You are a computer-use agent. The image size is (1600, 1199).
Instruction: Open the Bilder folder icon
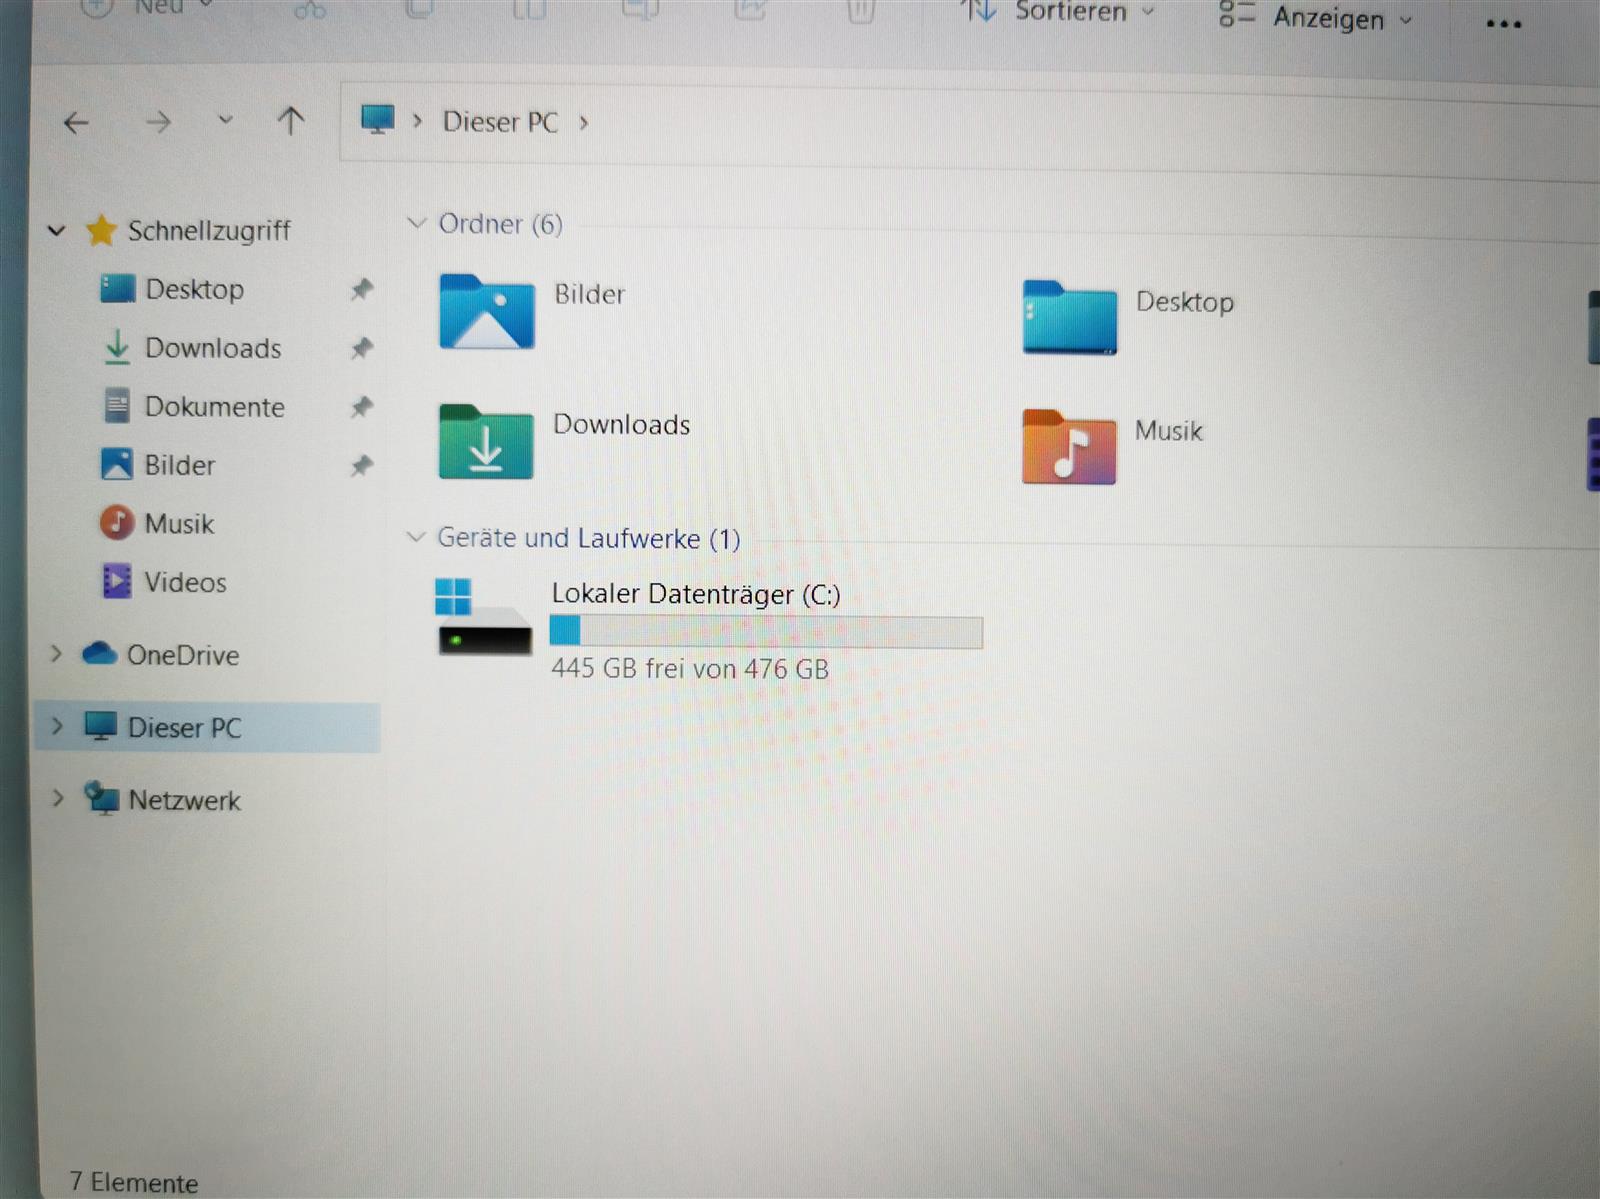(x=486, y=312)
